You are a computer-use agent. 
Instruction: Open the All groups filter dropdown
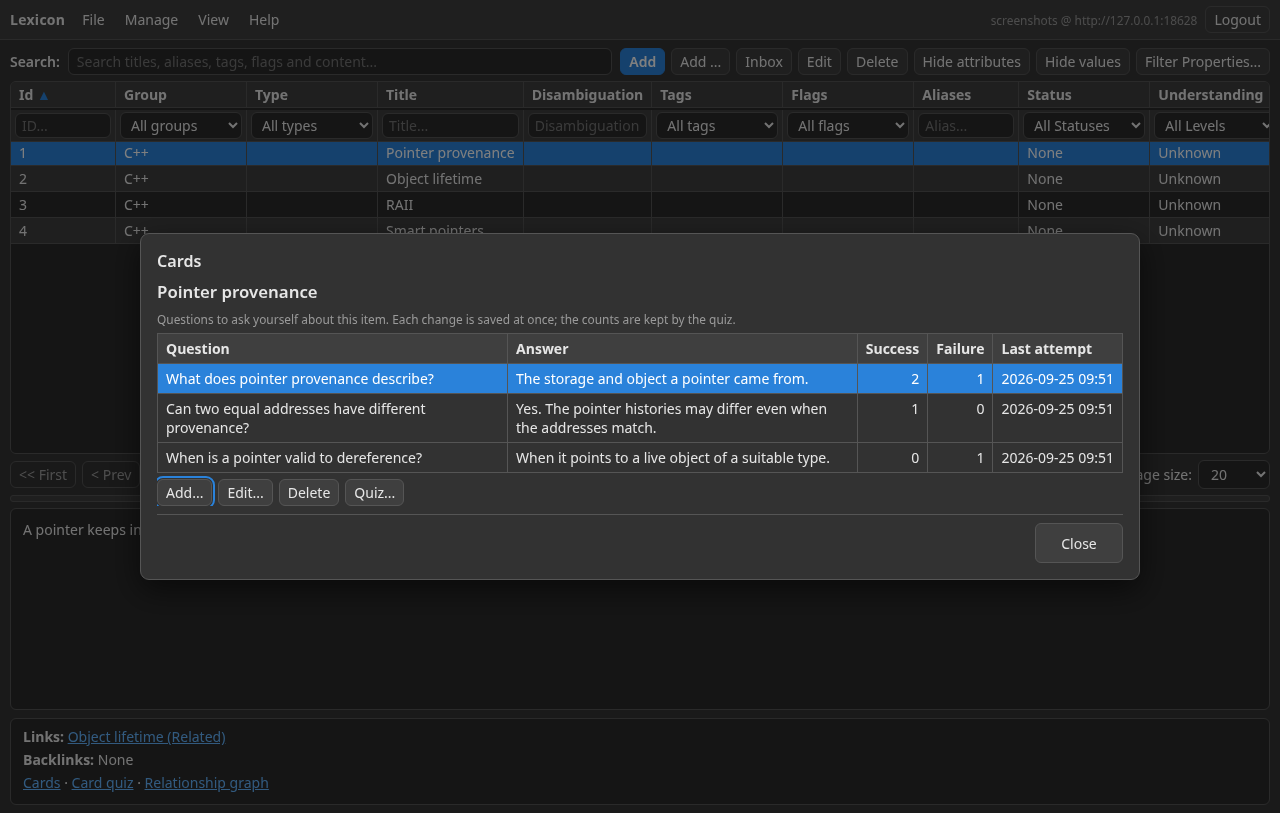[x=181, y=126]
